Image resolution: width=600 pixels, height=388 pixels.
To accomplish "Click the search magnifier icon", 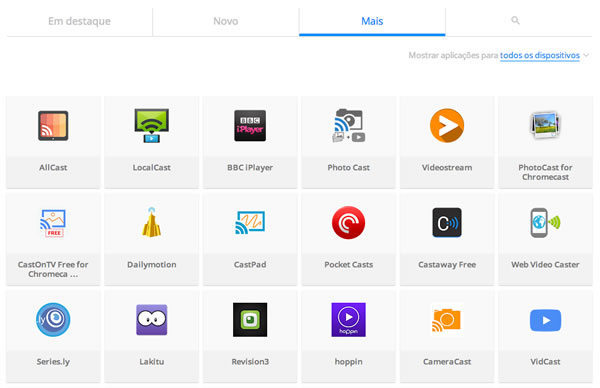I will [x=515, y=20].
